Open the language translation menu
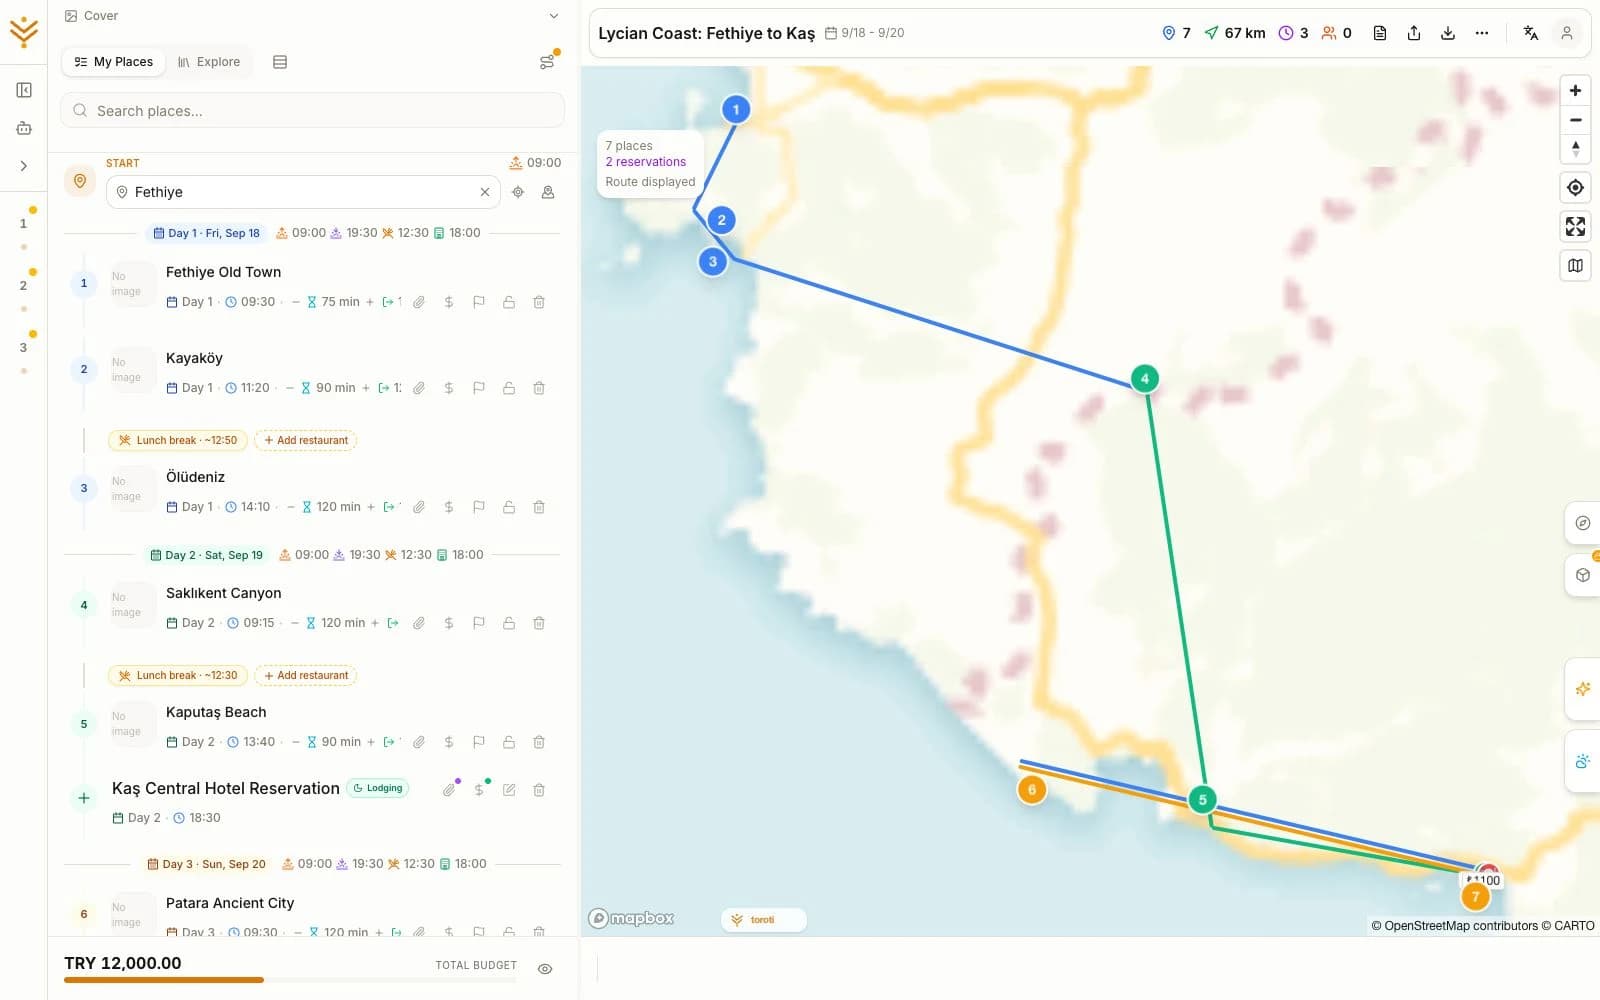 (1530, 33)
